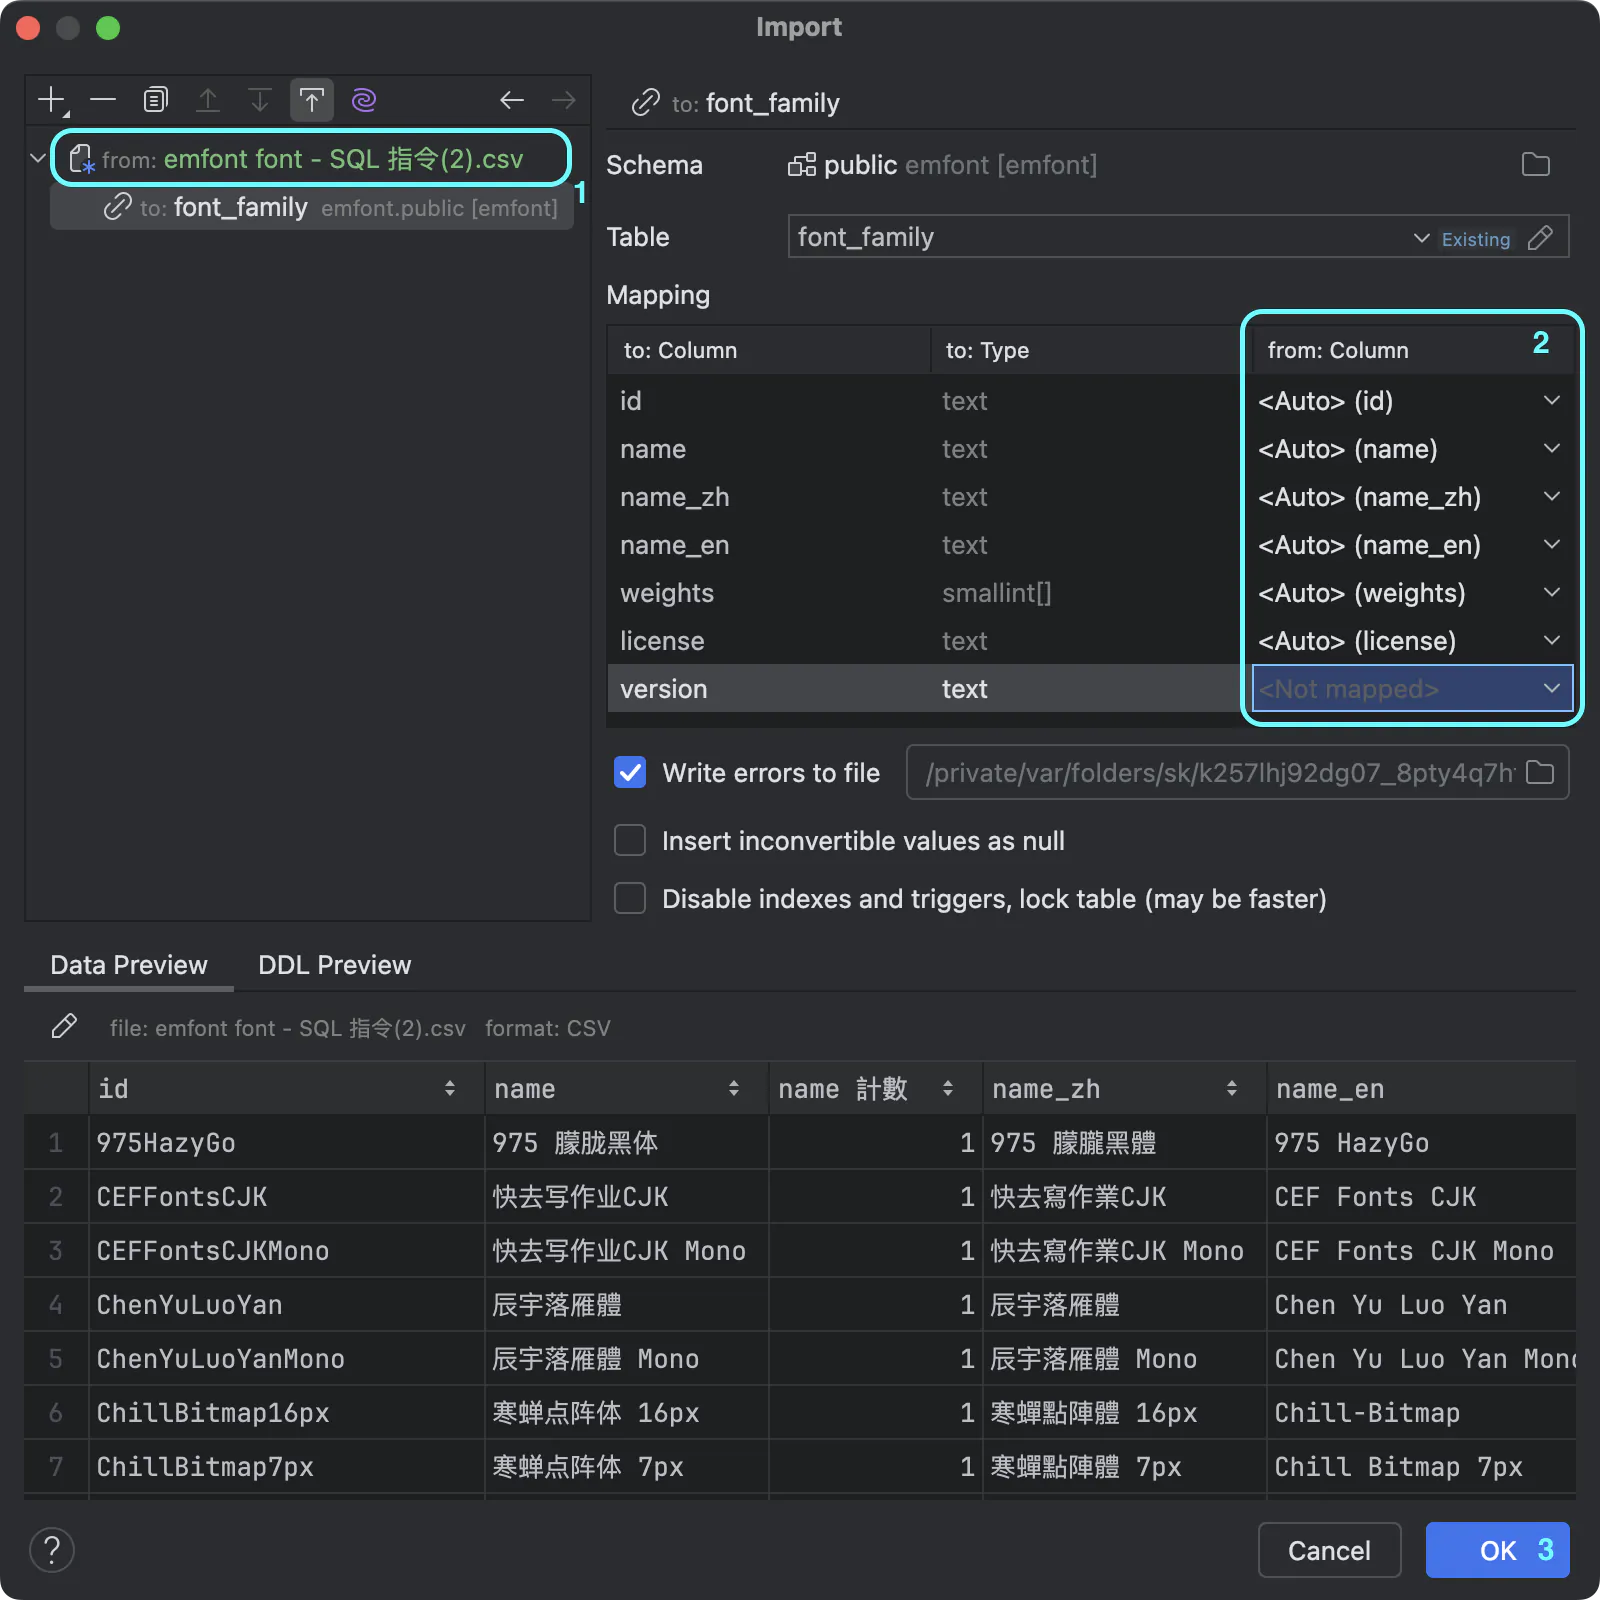Open the Schema folder browse icon
This screenshot has height=1600, width=1600.
click(x=1536, y=165)
